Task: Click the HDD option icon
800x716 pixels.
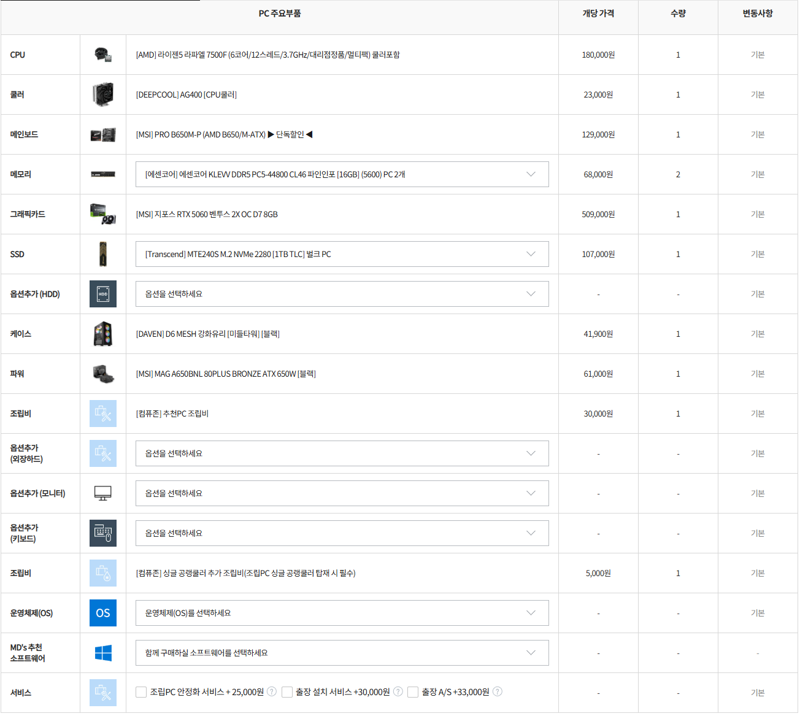Action: point(103,294)
